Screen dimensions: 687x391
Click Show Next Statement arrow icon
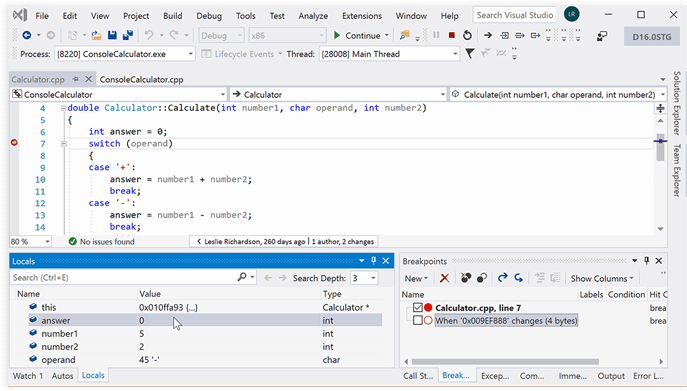coord(488,35)
